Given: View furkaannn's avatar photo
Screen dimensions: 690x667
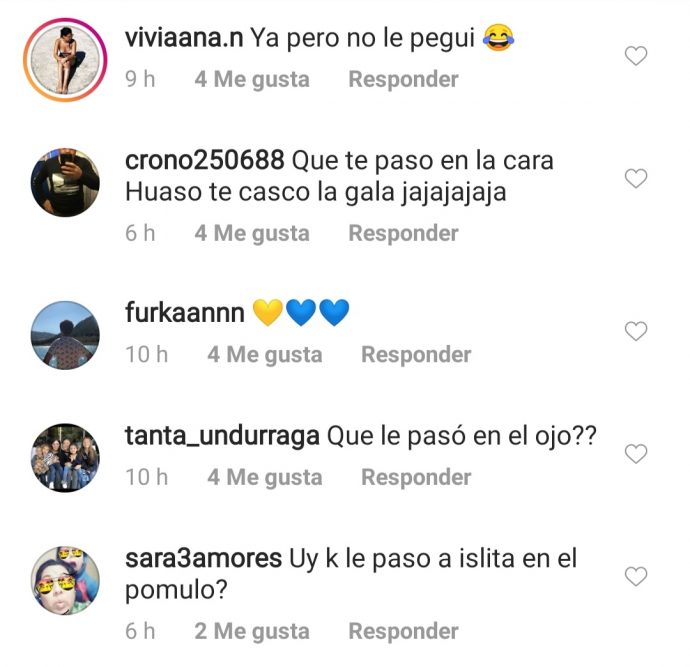Looking at the screenshot, I should pos(65,335).
